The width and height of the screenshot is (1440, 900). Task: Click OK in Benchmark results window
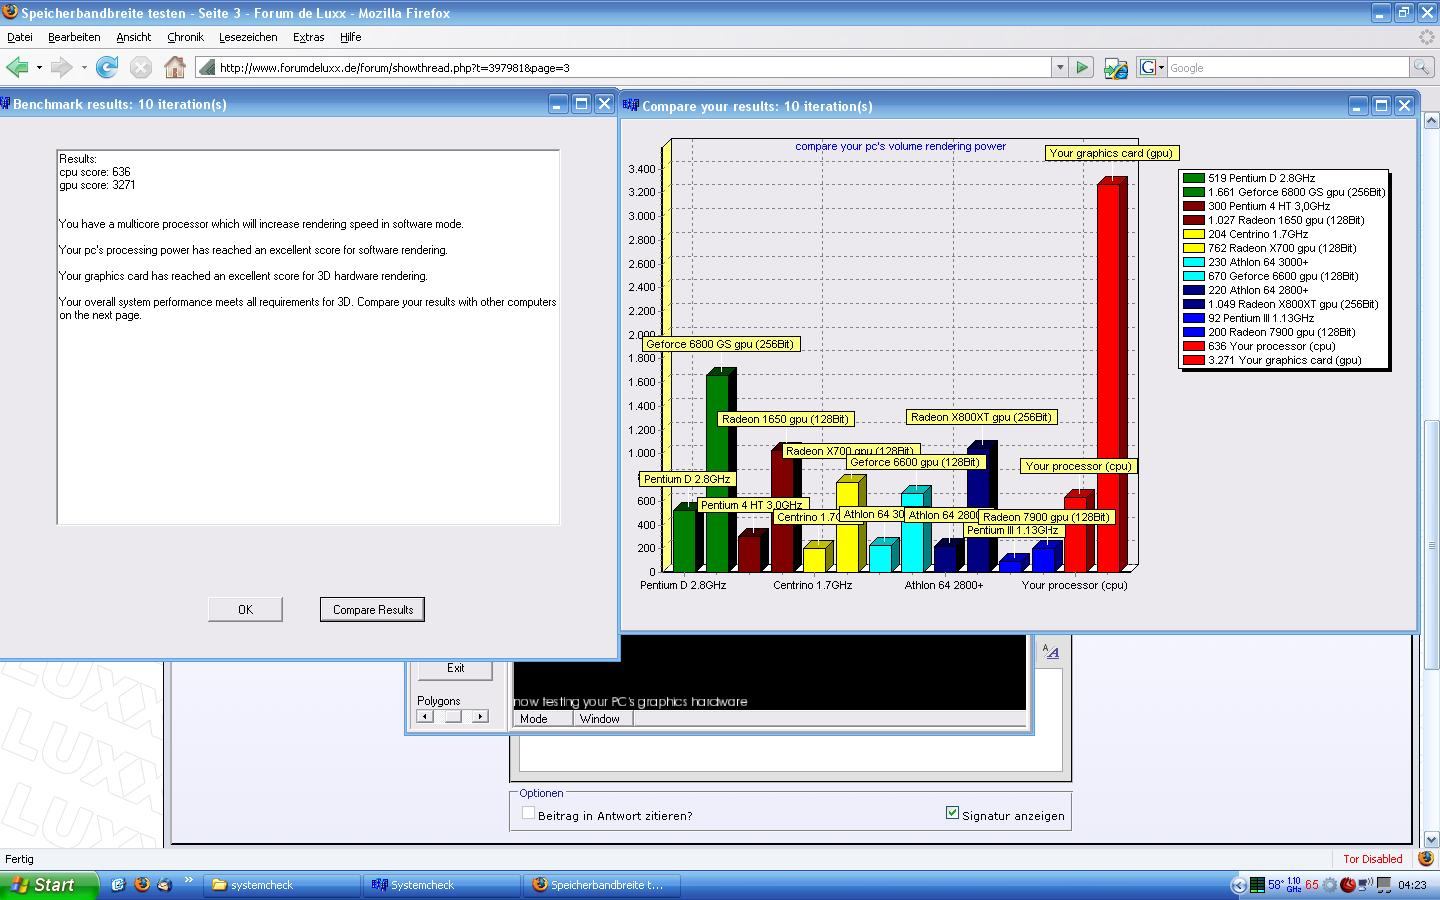tap(245, 609)
